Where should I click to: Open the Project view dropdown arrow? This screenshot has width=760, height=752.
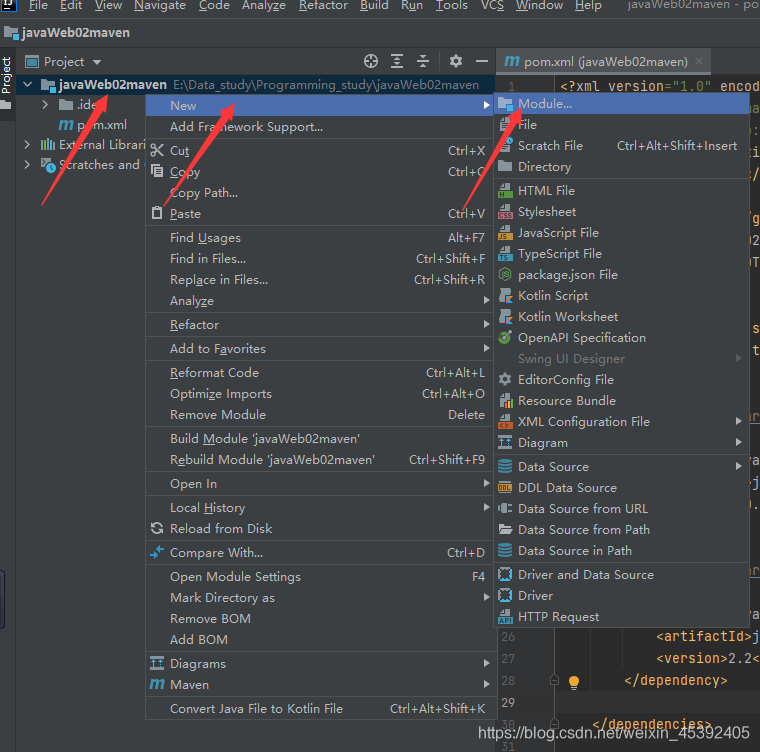[97, 62]
